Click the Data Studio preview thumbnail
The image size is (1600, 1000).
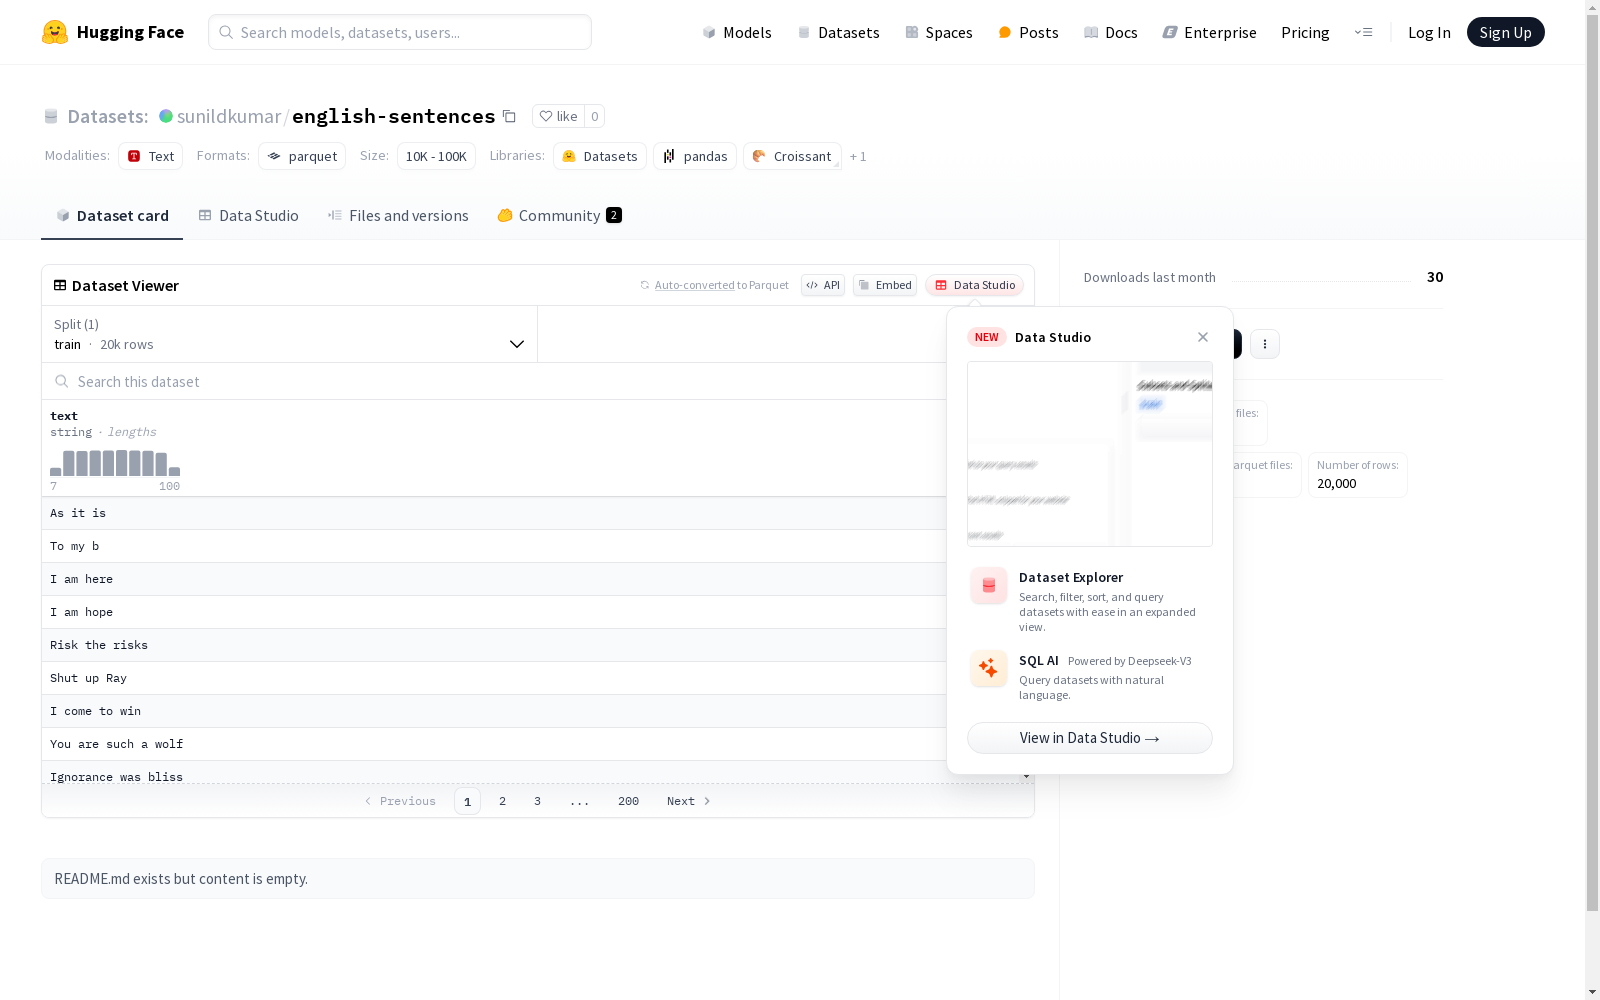tap(1090, 454)
